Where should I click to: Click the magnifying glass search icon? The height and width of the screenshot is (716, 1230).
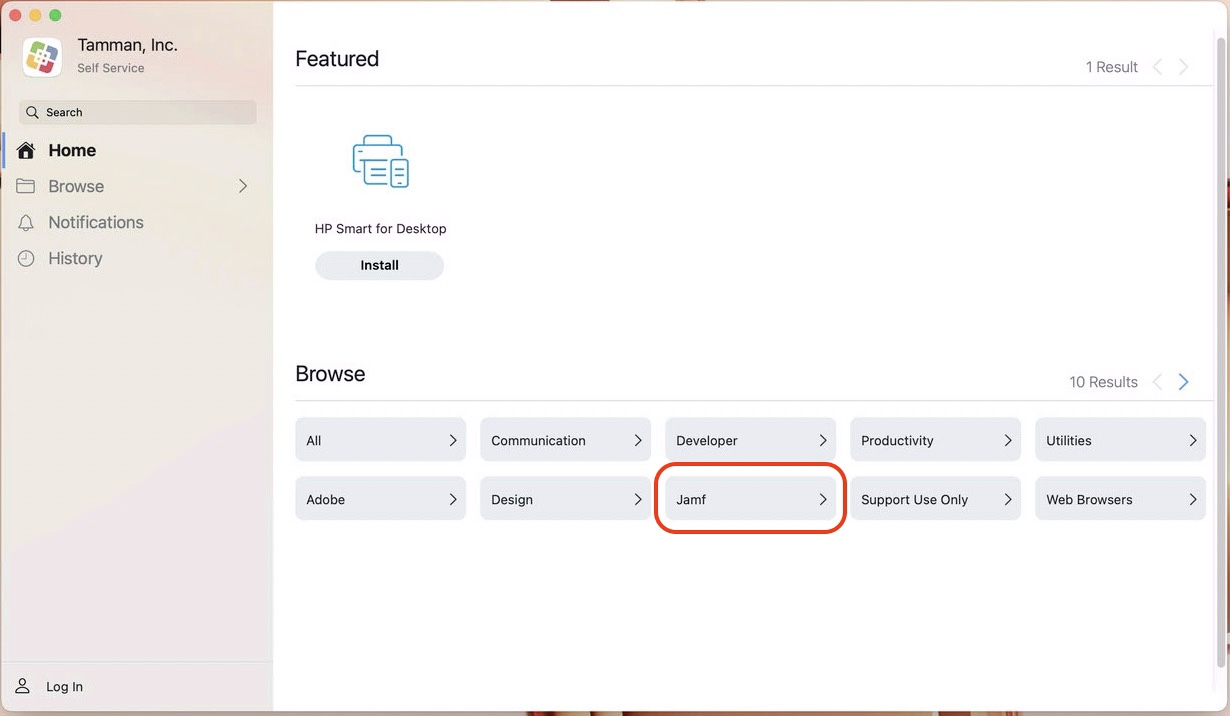33,113
